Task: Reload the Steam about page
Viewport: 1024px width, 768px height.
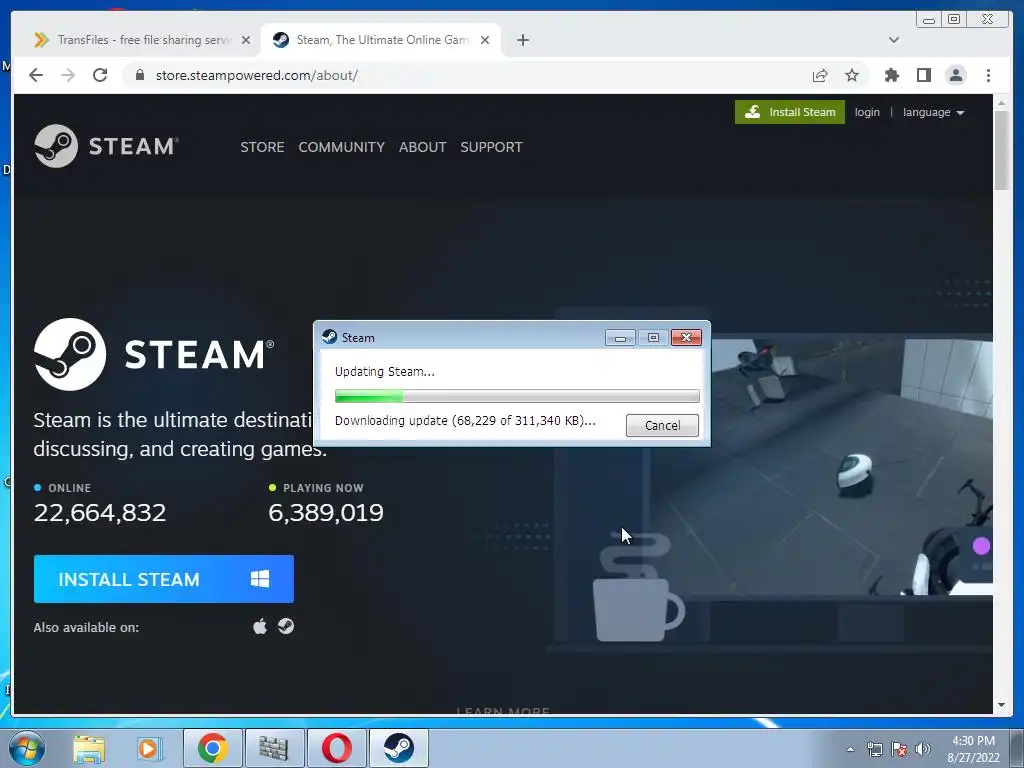Action: (100, 75)
